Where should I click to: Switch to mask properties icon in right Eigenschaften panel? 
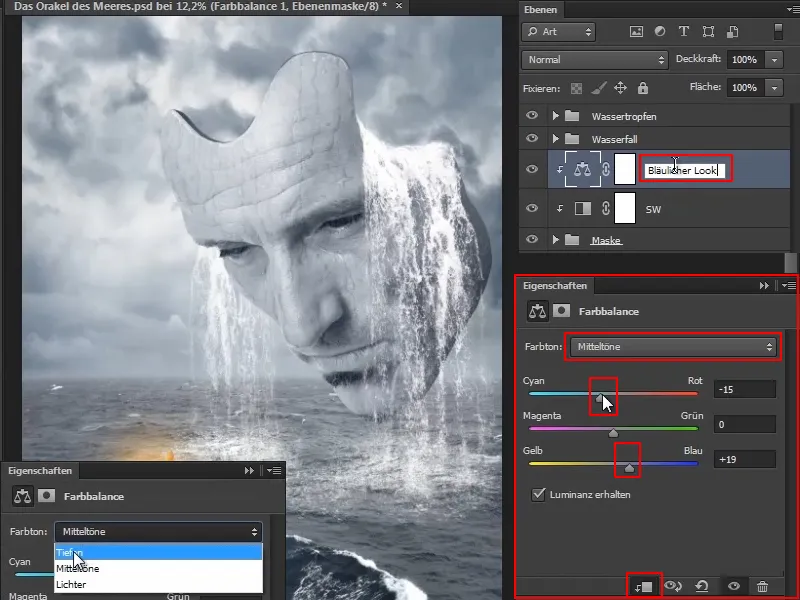(x=561, y=311)
